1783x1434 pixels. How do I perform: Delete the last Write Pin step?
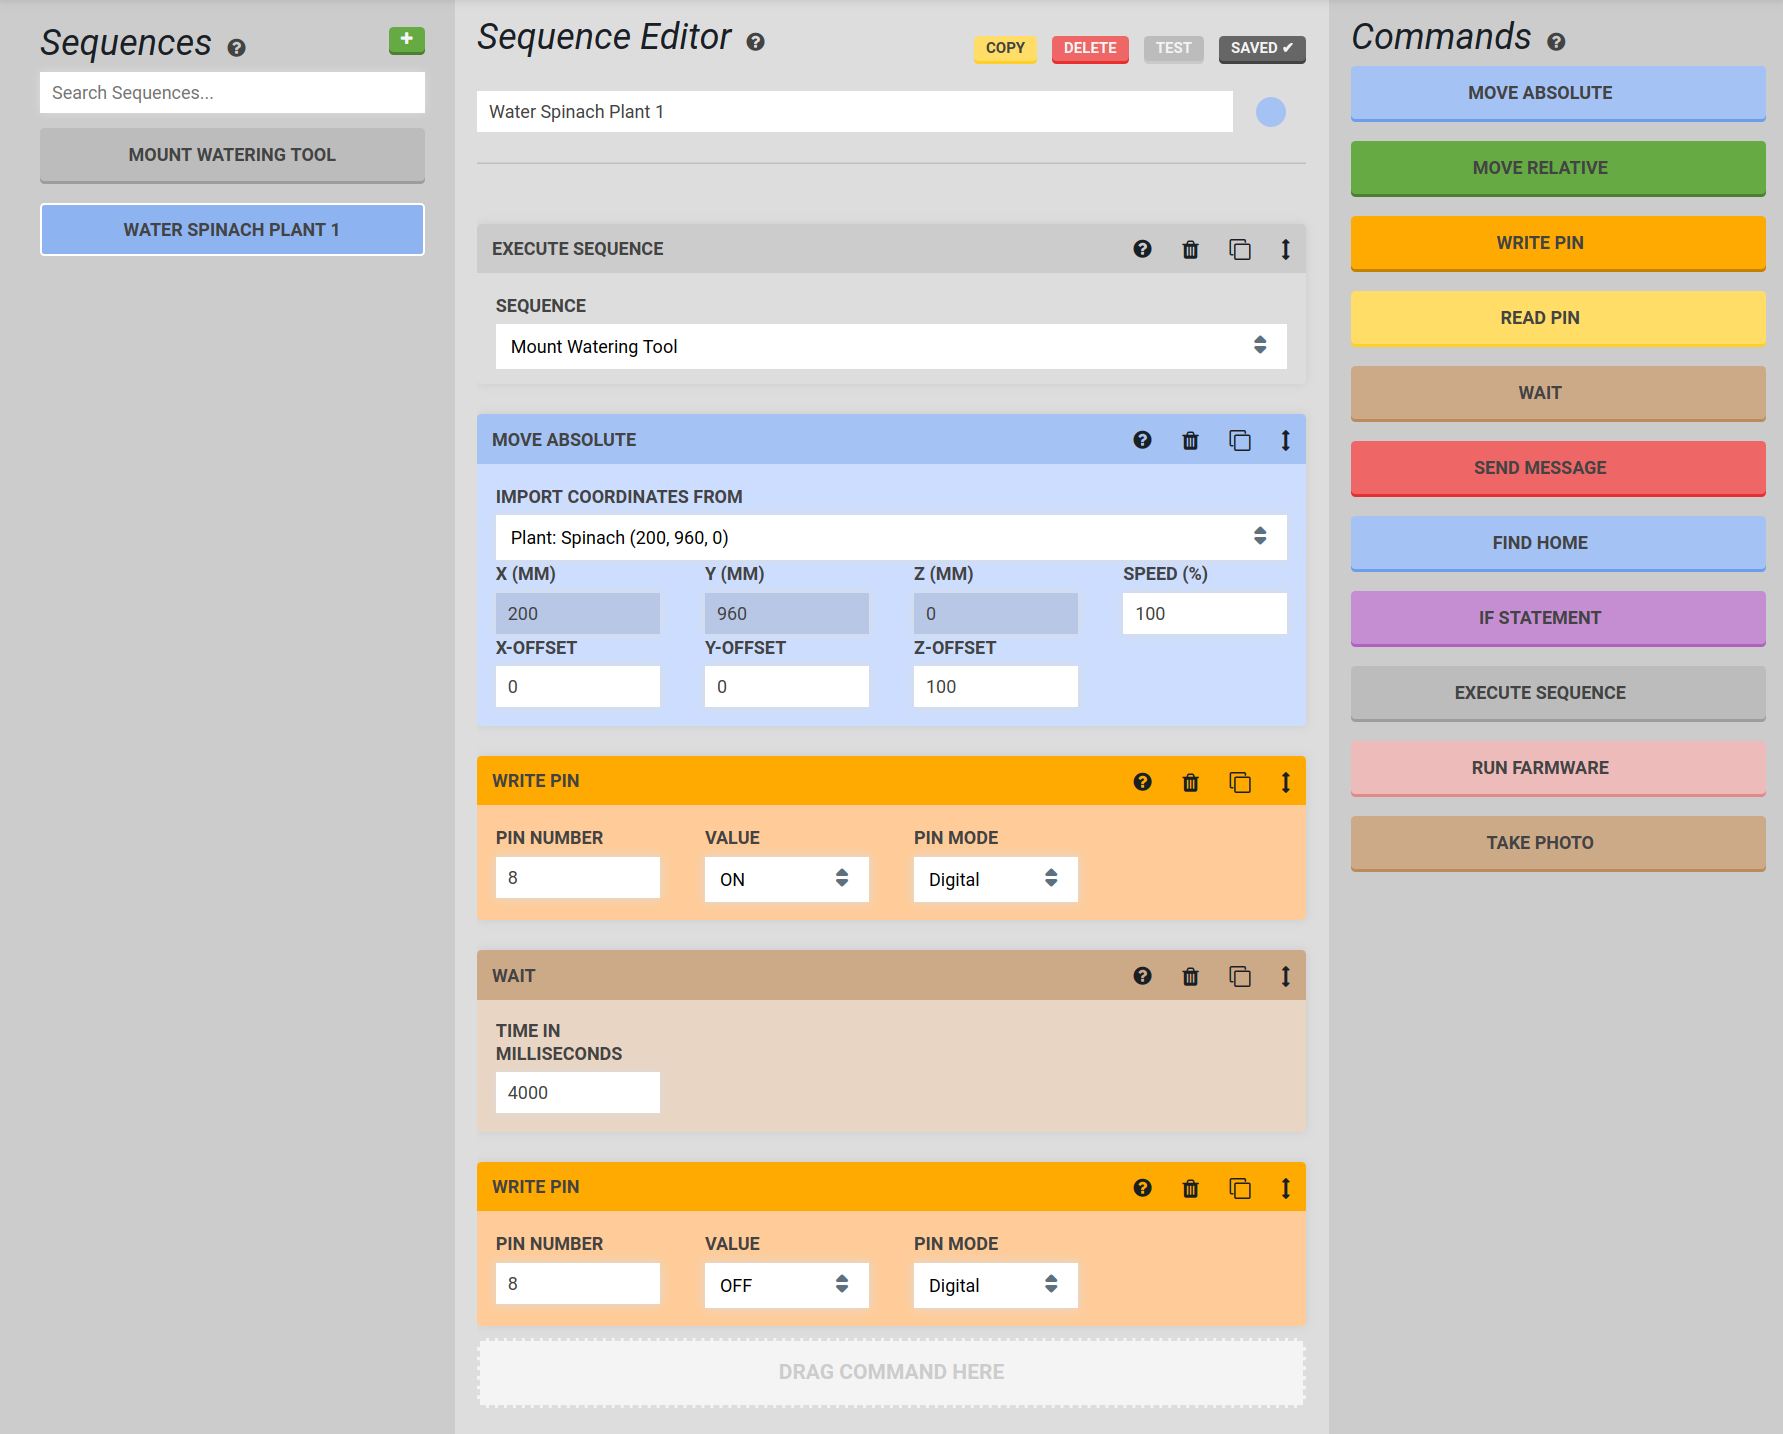(x=1190, y=1188)
